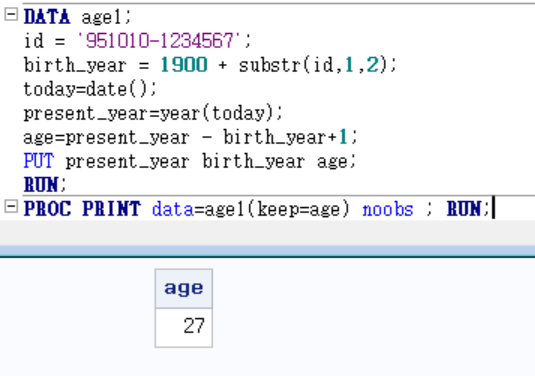535x376 pixels.
Task: Click the dataset name age1 after DATA
Action: click(101, 17)
